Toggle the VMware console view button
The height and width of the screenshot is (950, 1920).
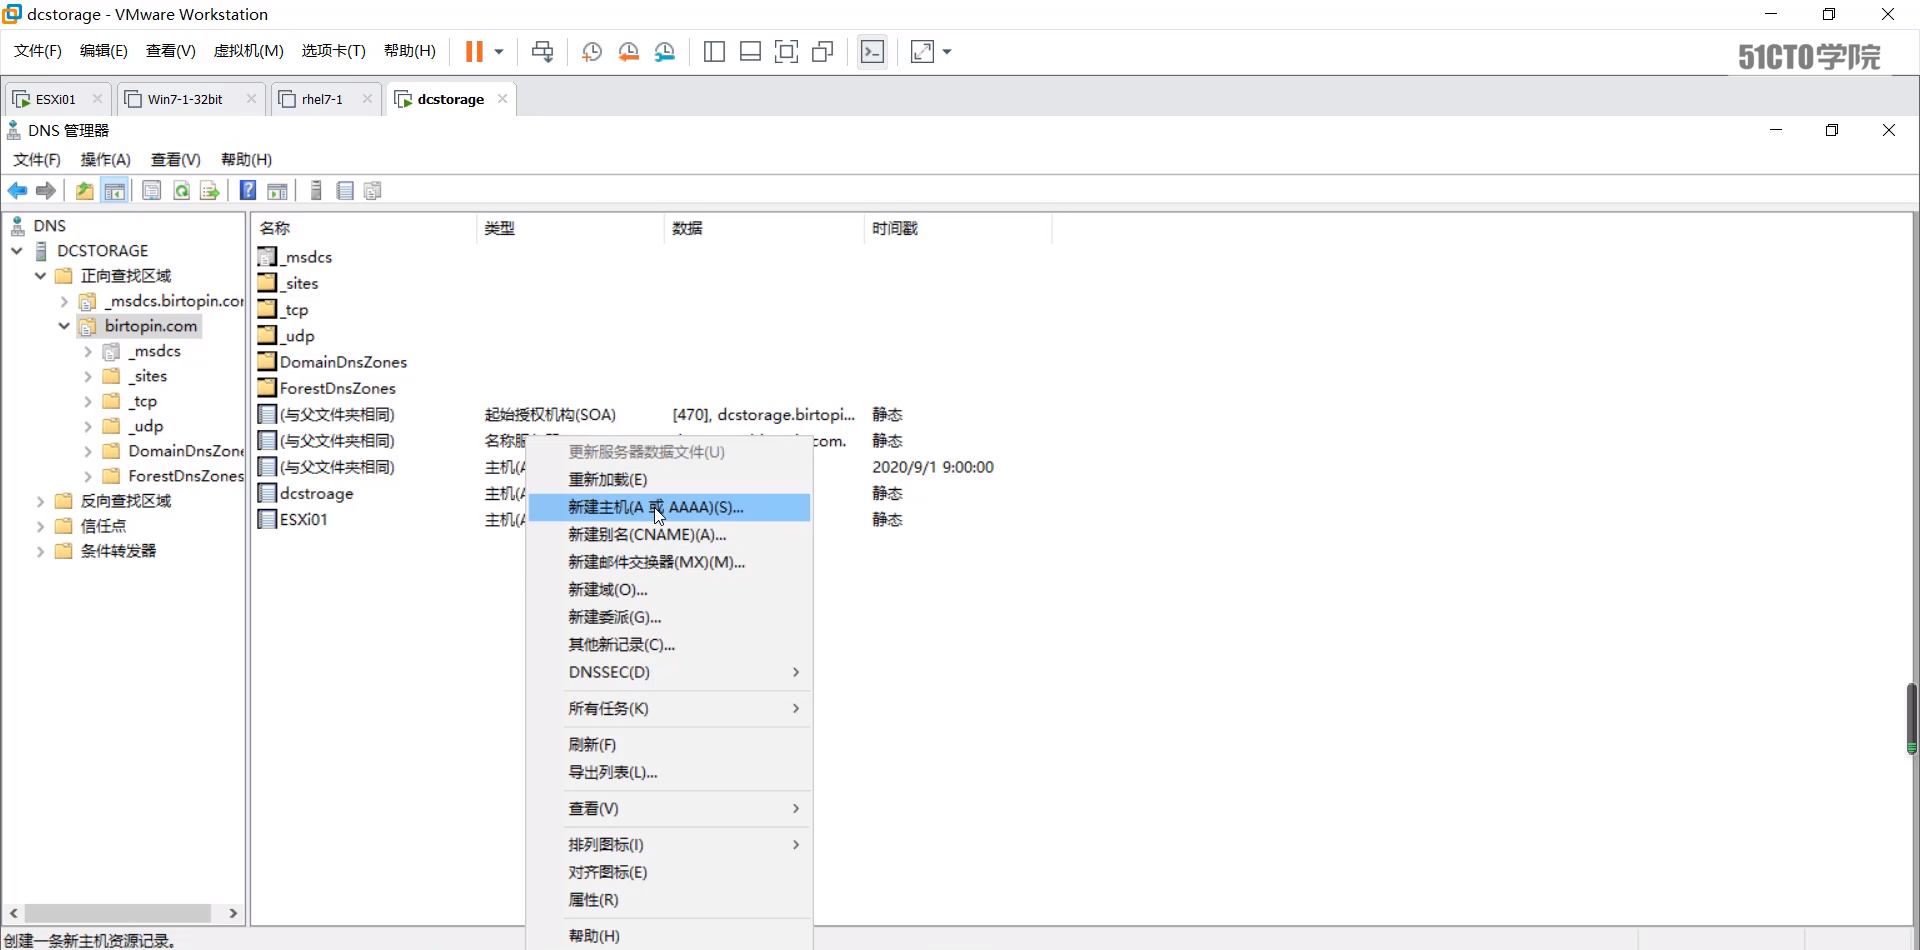873,52
